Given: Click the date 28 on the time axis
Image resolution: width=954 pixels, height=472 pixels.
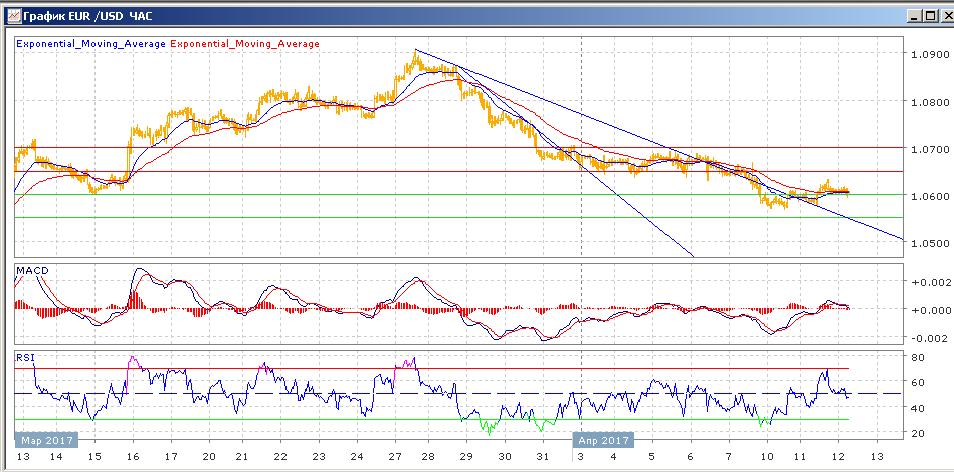Looking at the screenshot, I should point(430,455).
